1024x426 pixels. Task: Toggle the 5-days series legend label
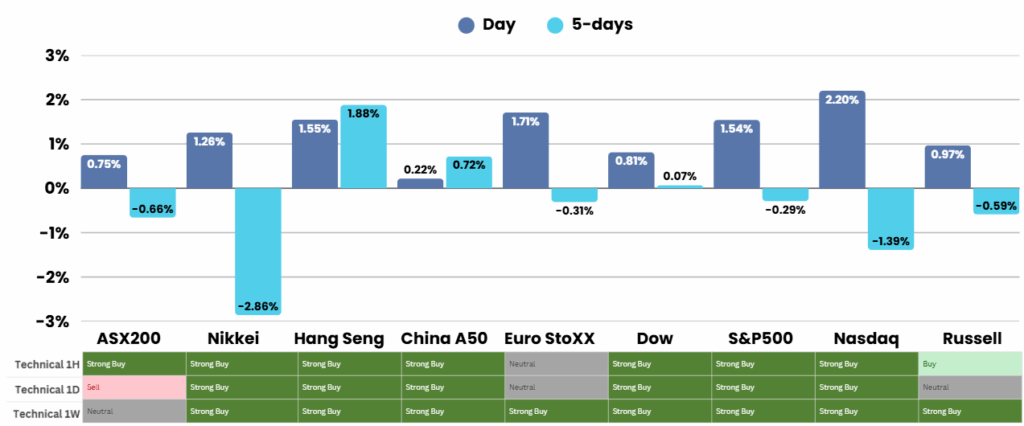pyautogui.click(x=603, y=25)
